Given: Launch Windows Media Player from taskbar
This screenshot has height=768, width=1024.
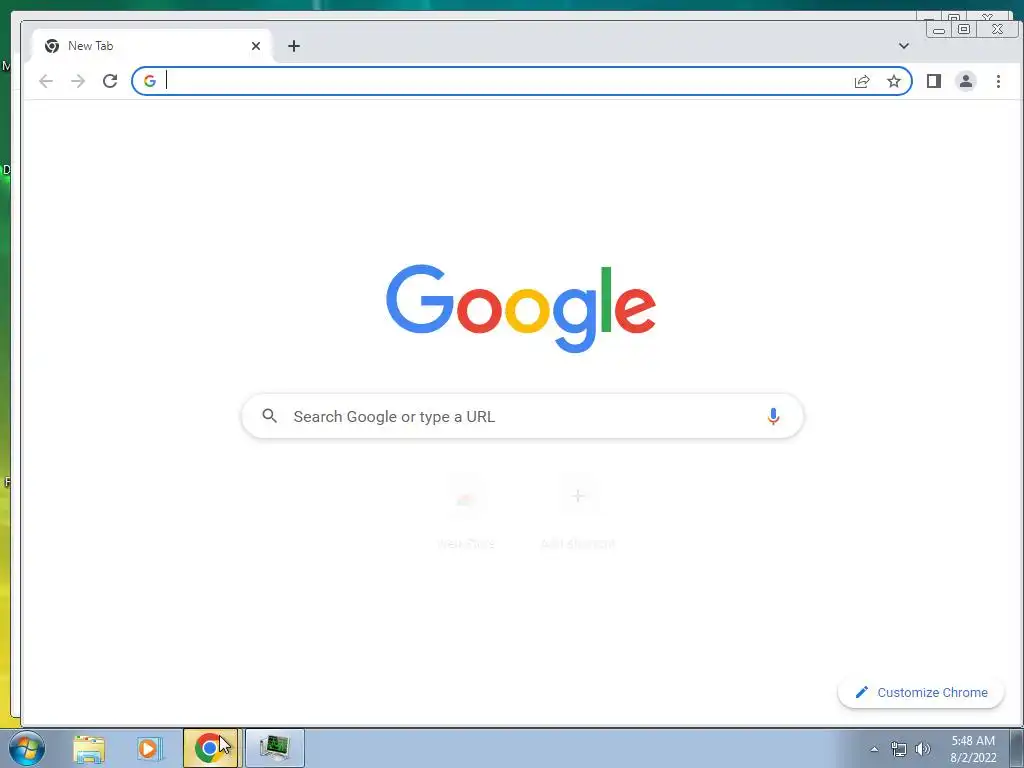Looking at the screenshot, I should pos(149,748).
